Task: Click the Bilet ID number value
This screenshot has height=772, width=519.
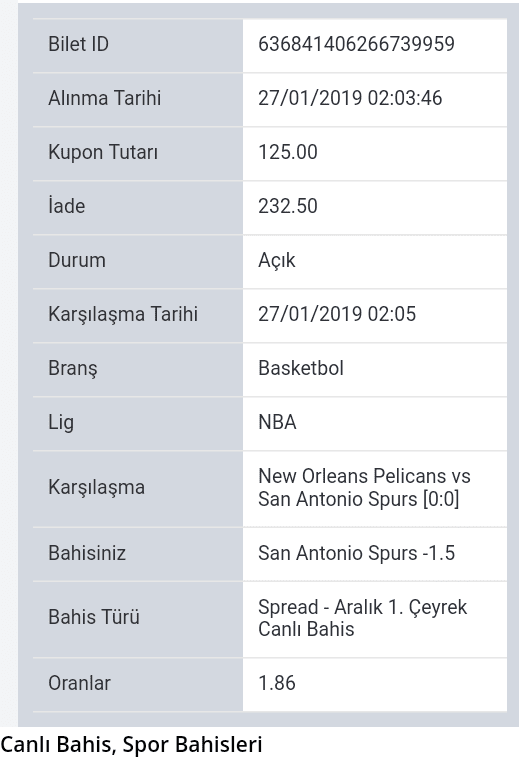Action: [356, 44]
